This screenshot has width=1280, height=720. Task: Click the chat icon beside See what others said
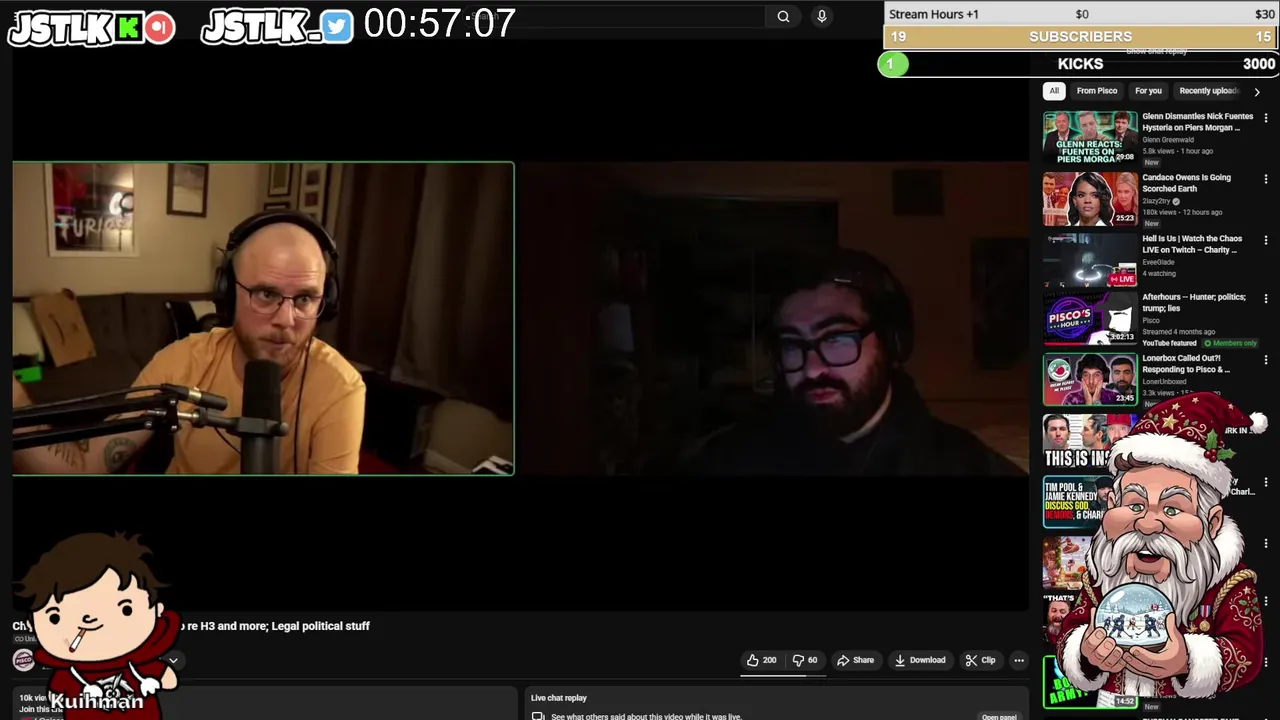[538, 716]
